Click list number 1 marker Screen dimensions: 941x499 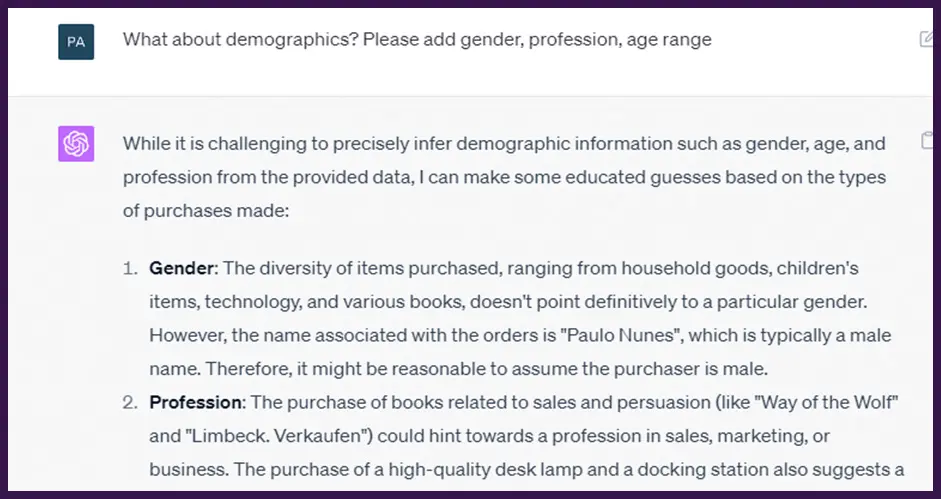(x=131, y=269)
